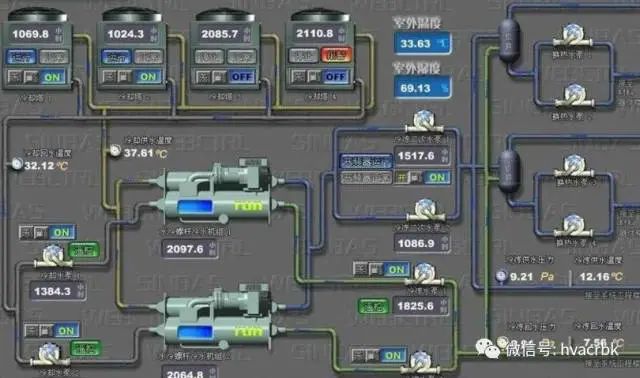Screen dimensions: 640x378
Task: Click the pump icon above the 1384.3 readout
Action: (53, 256)
